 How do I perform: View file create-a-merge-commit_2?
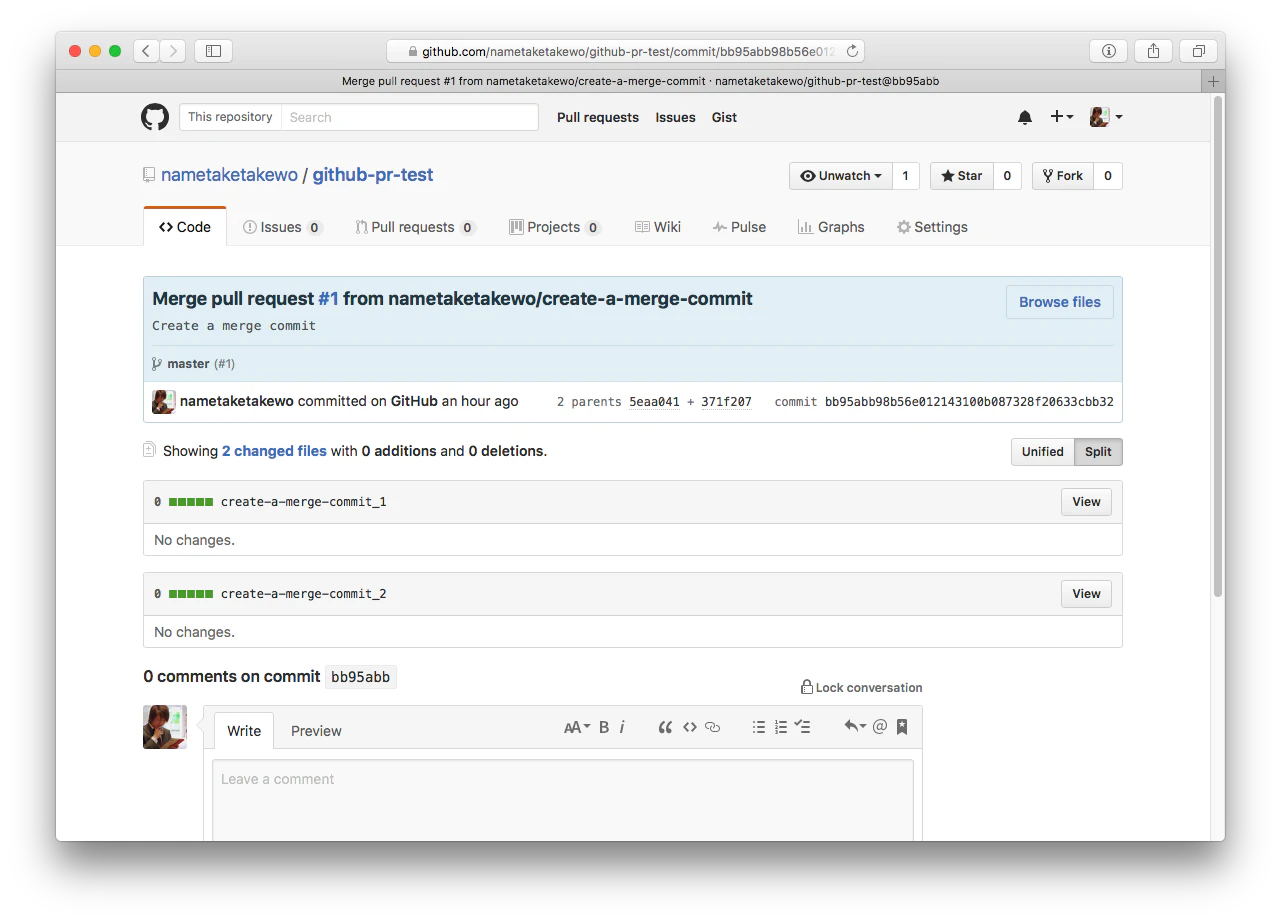[1086, 594]
